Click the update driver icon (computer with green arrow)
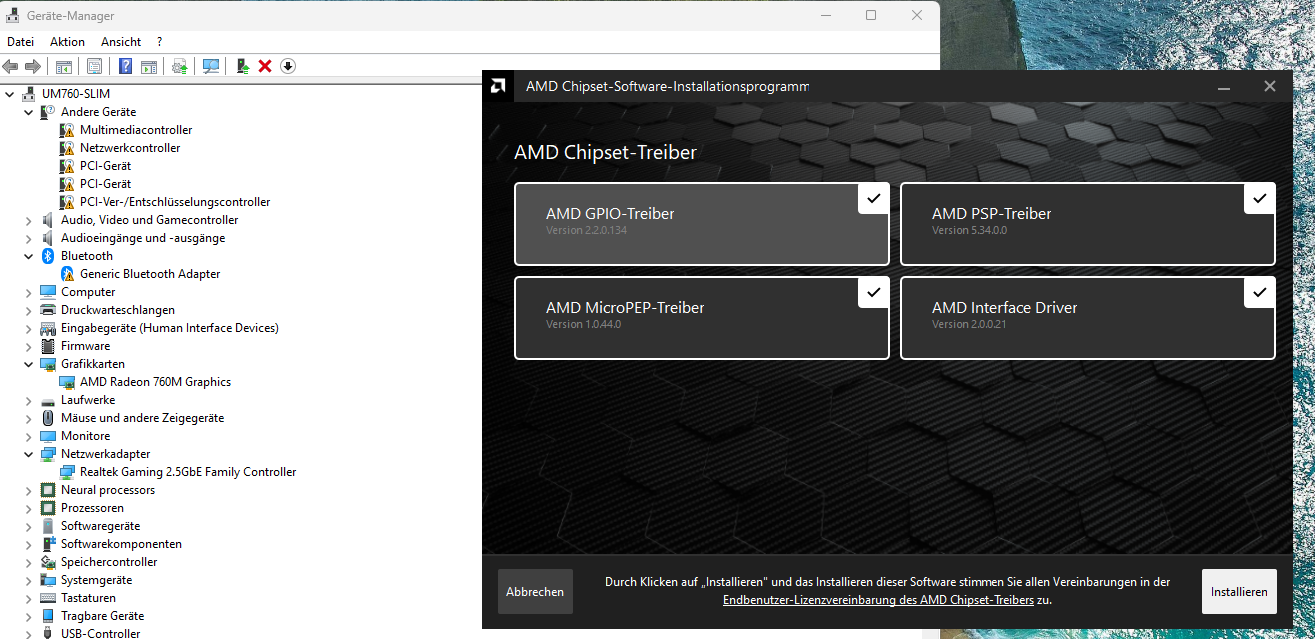 242,66
